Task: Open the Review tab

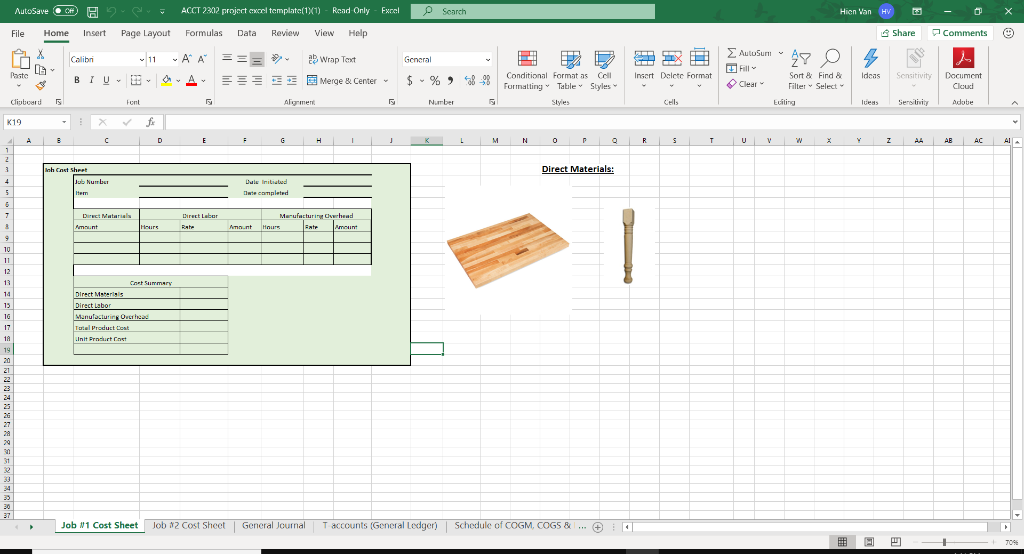Action: [x=285, y=33]
